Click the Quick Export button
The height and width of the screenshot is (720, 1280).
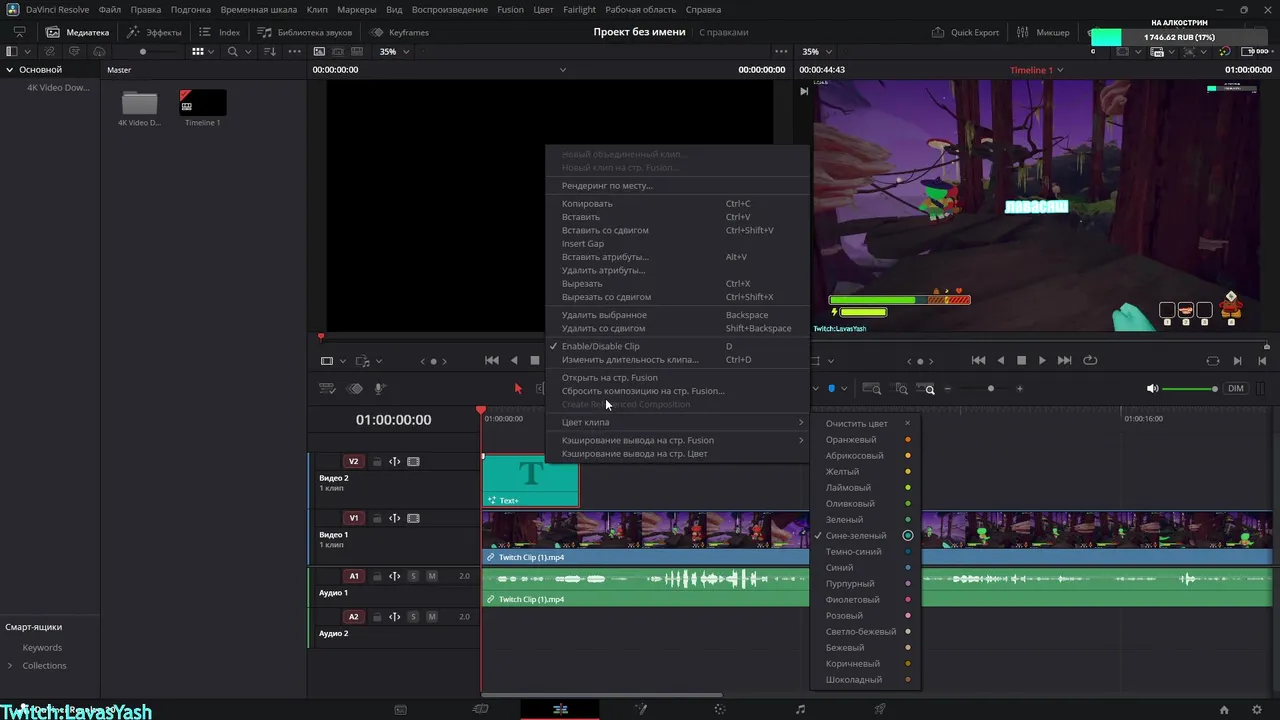click(965, 32)
